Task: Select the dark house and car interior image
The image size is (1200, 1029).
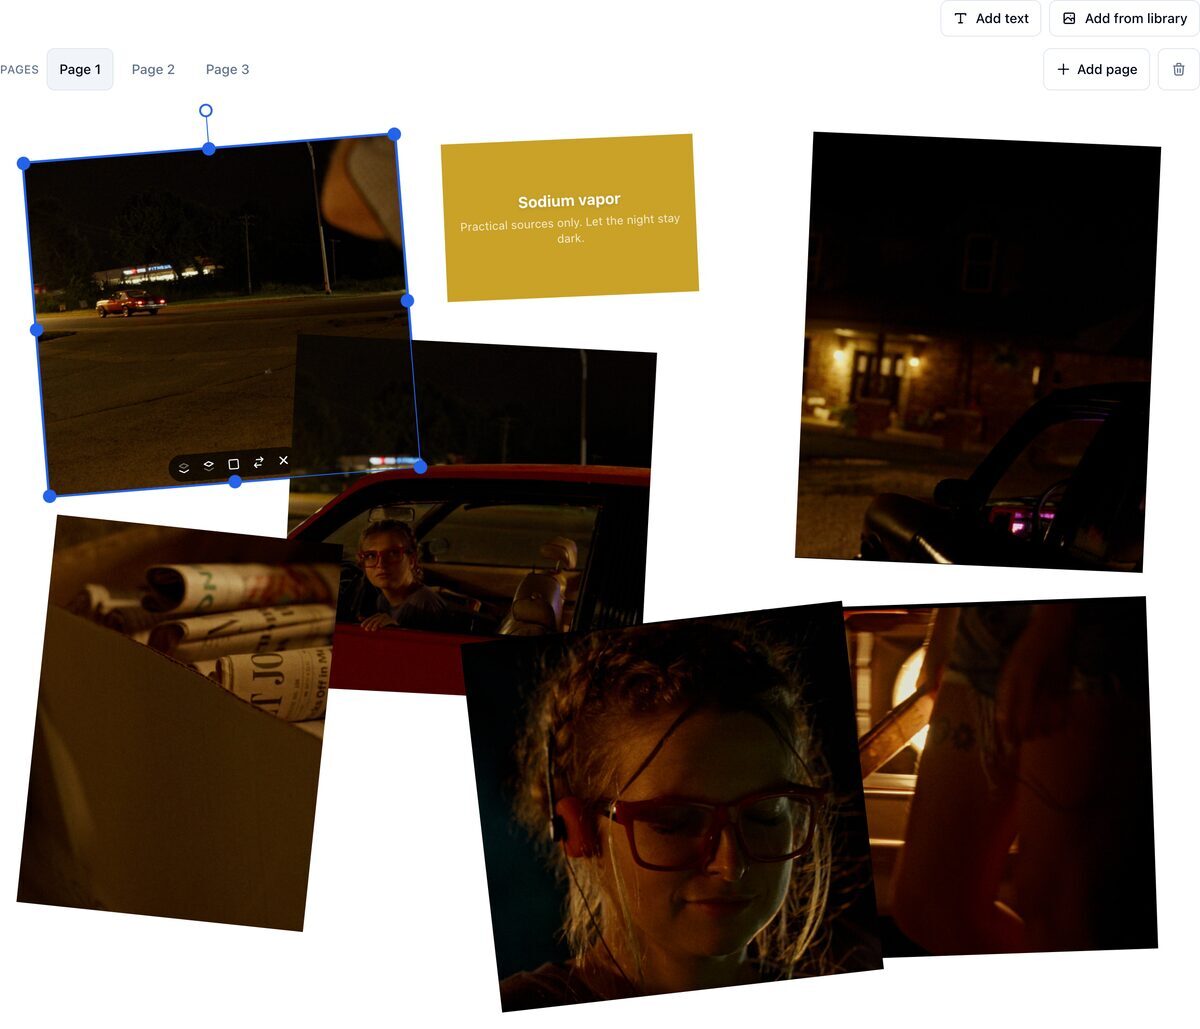Action: point(978,350)
